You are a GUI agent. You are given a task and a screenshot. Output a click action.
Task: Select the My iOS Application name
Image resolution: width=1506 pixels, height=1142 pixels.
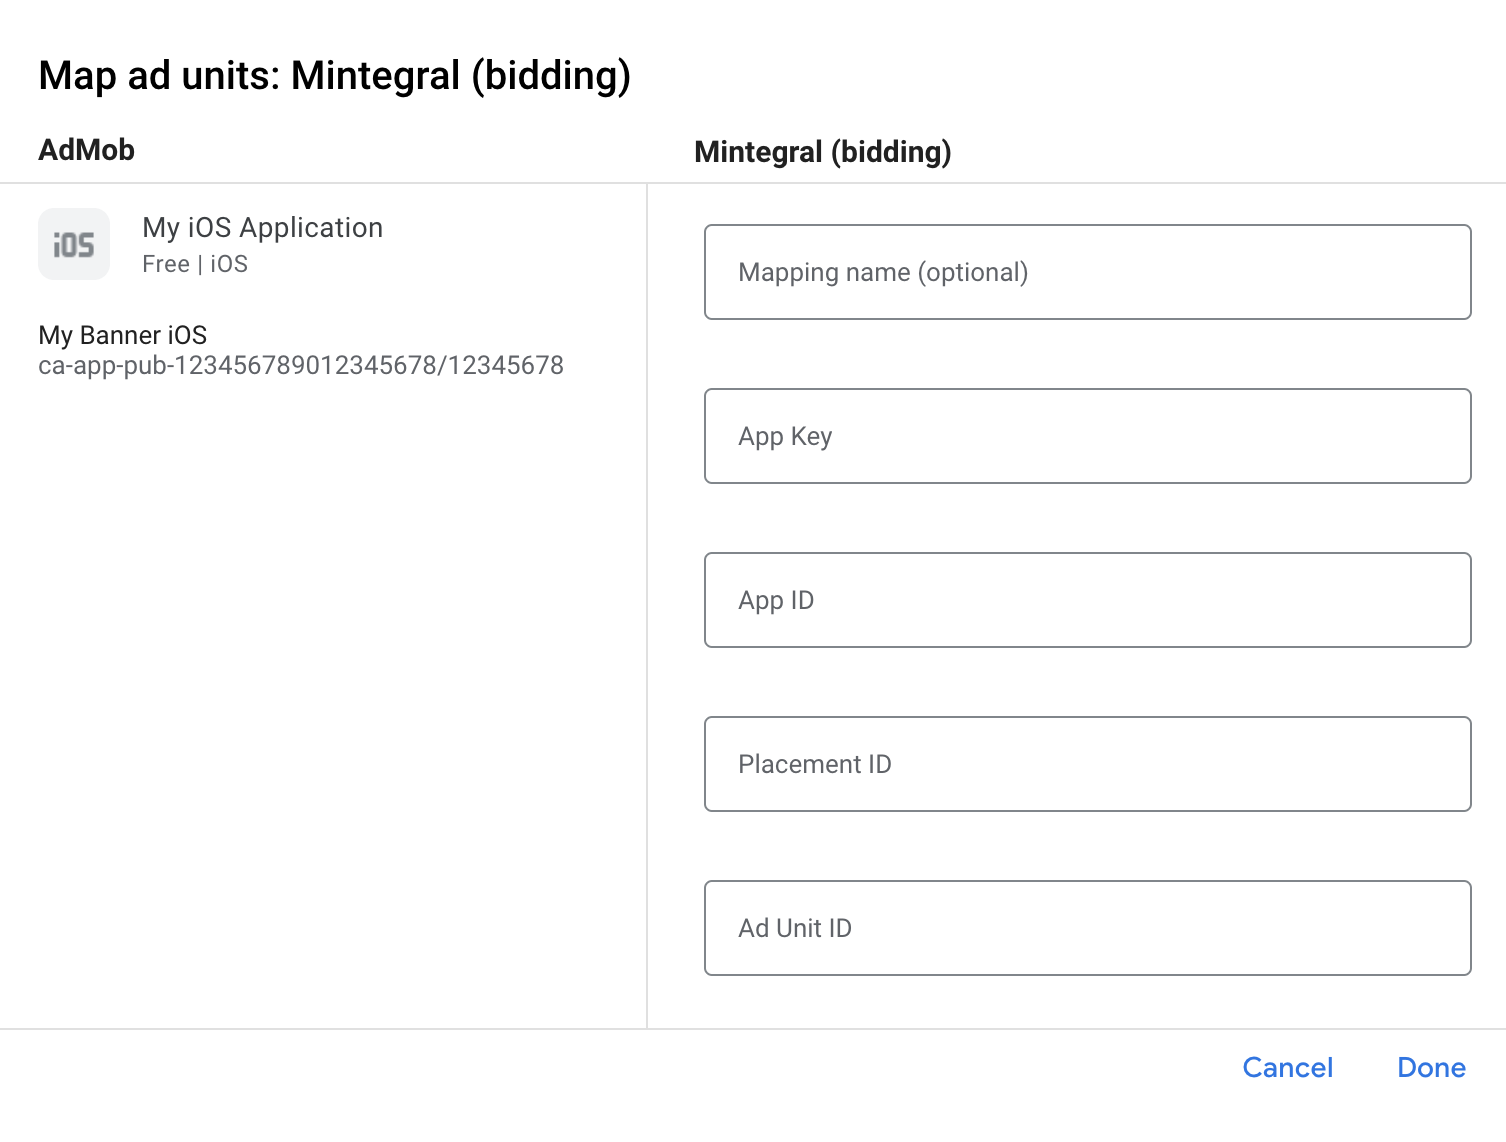click(262, 228)
